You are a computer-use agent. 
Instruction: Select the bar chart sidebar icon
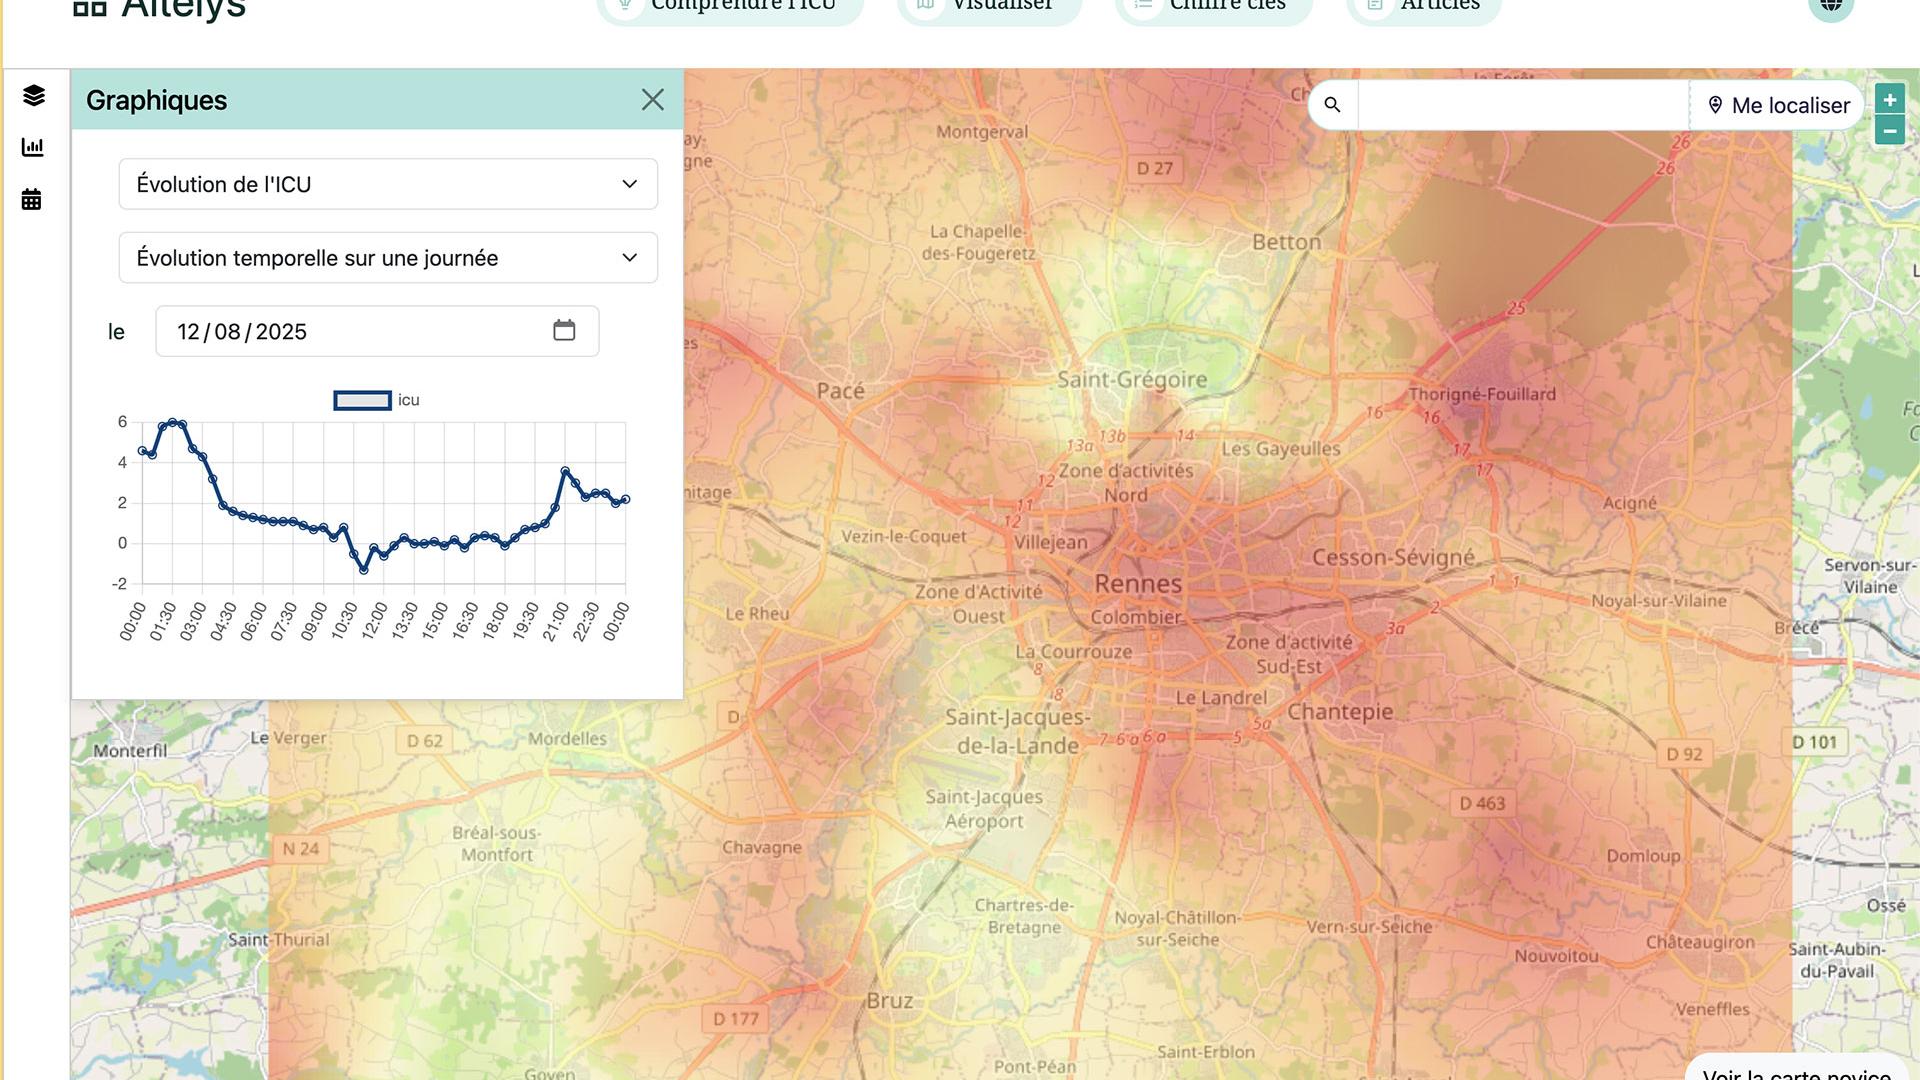click(x=33, y=146)
